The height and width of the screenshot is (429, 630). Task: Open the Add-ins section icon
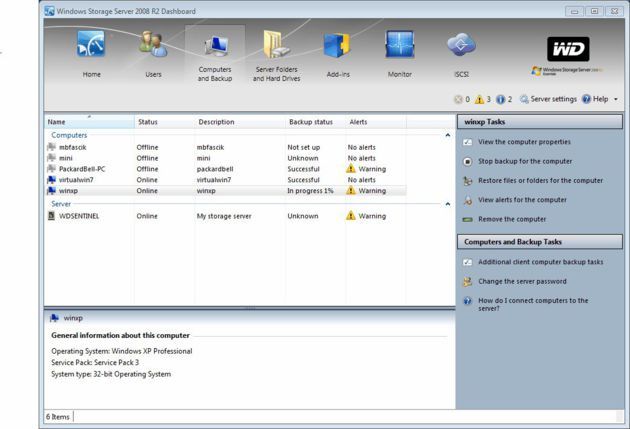pos(338,45)
